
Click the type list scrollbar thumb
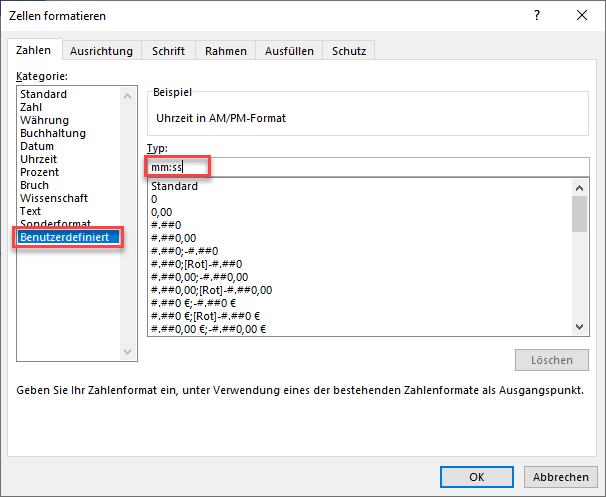(x=579, y=214)
